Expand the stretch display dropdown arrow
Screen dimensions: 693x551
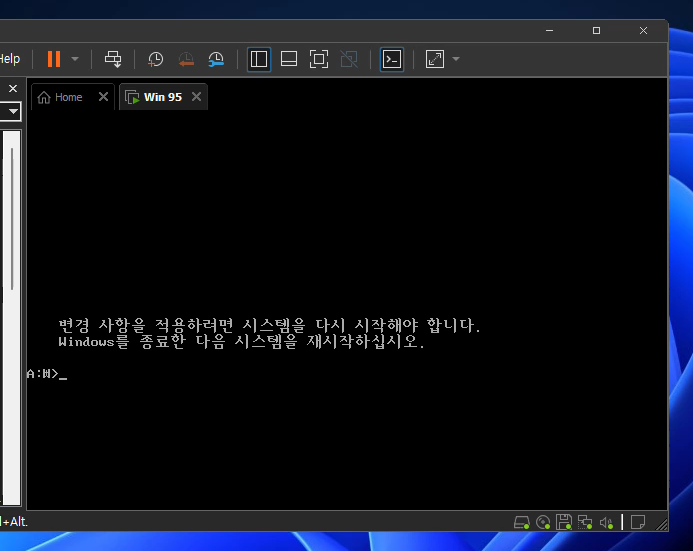[456, 59]
